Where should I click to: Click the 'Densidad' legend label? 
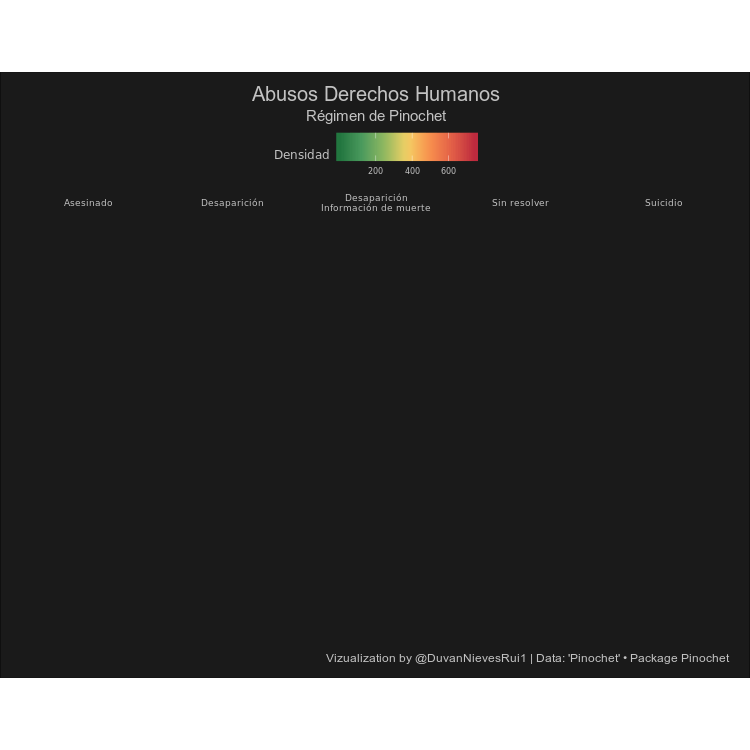coord(301,155)
